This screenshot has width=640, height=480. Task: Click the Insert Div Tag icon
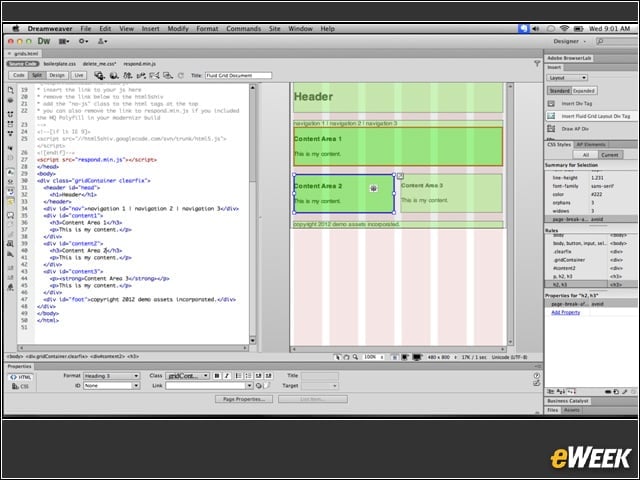tap(551, 104)
